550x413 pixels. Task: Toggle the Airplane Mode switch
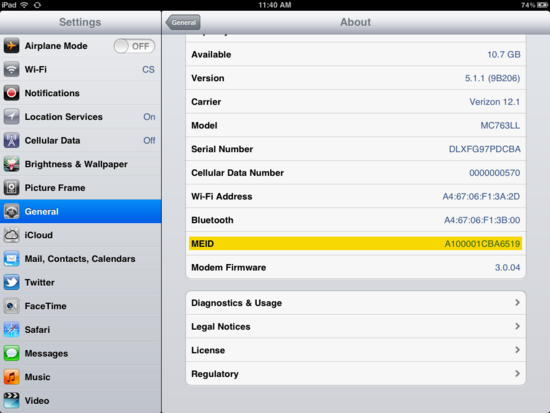[x=134, y=46]
